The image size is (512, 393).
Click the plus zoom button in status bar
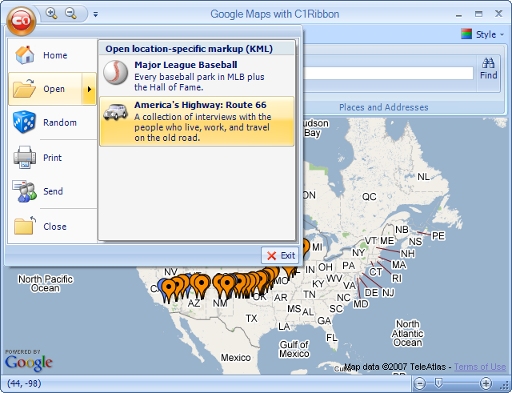click(486, 383)
